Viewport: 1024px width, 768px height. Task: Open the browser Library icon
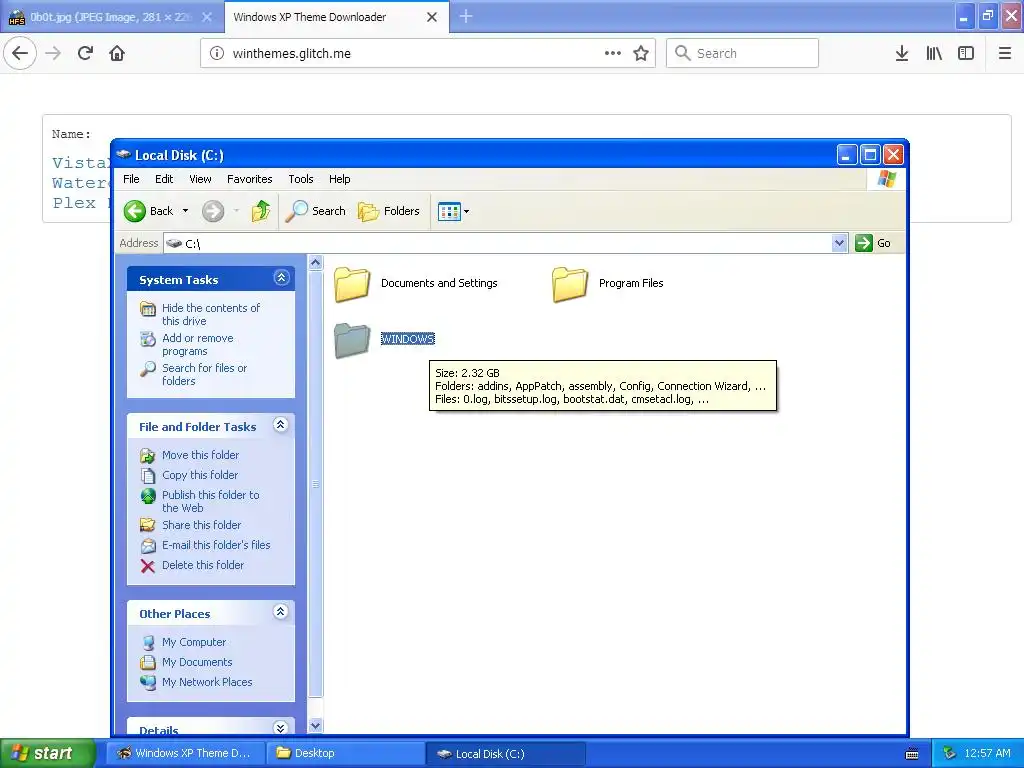[934, 53]
